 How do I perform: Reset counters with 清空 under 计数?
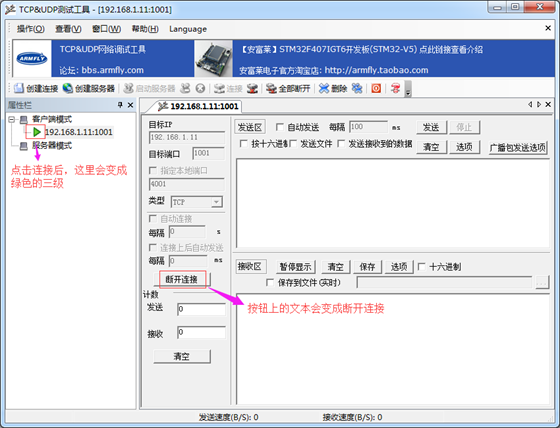coord(182,356)
